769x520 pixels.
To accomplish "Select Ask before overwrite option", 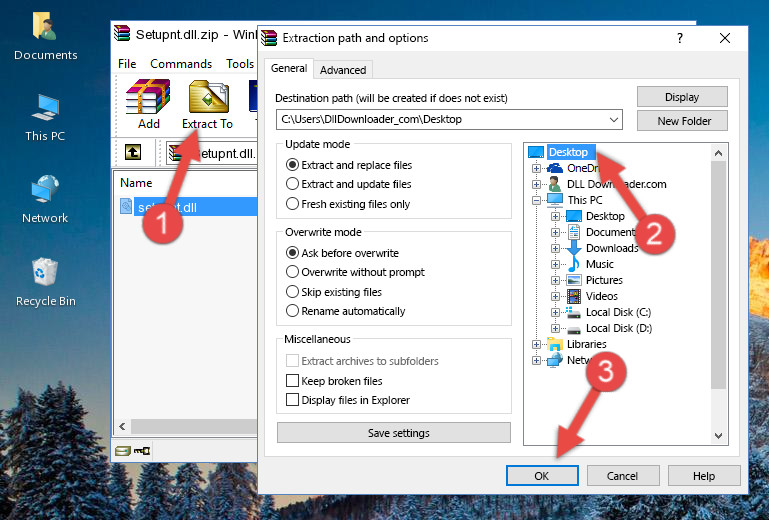I will coord(292,253).
